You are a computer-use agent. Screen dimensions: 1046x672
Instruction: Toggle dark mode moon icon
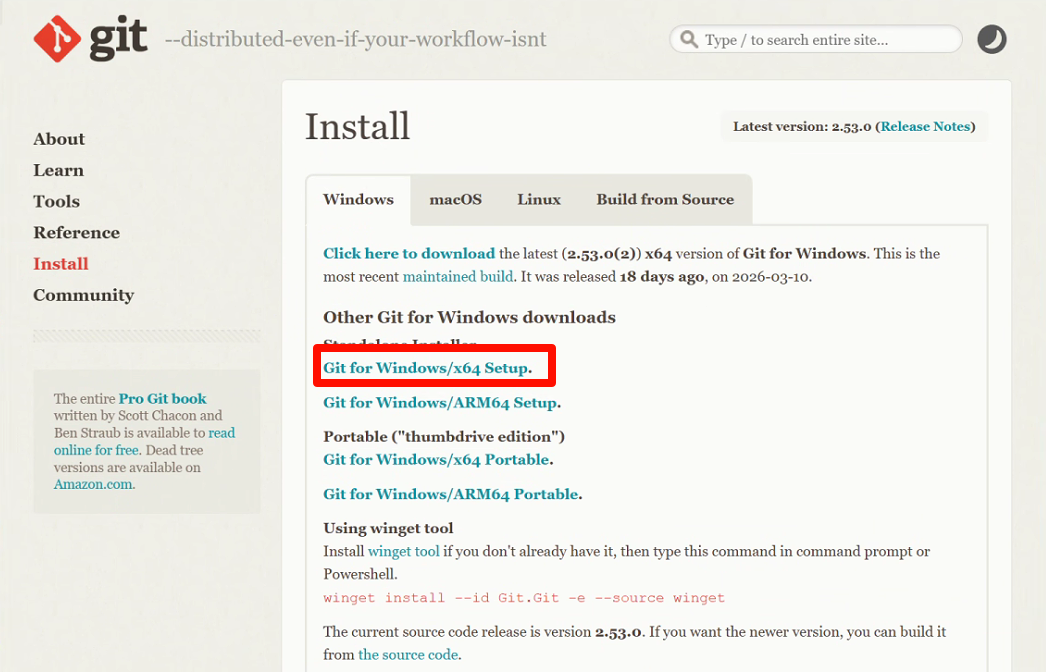[x=992, y=39]
